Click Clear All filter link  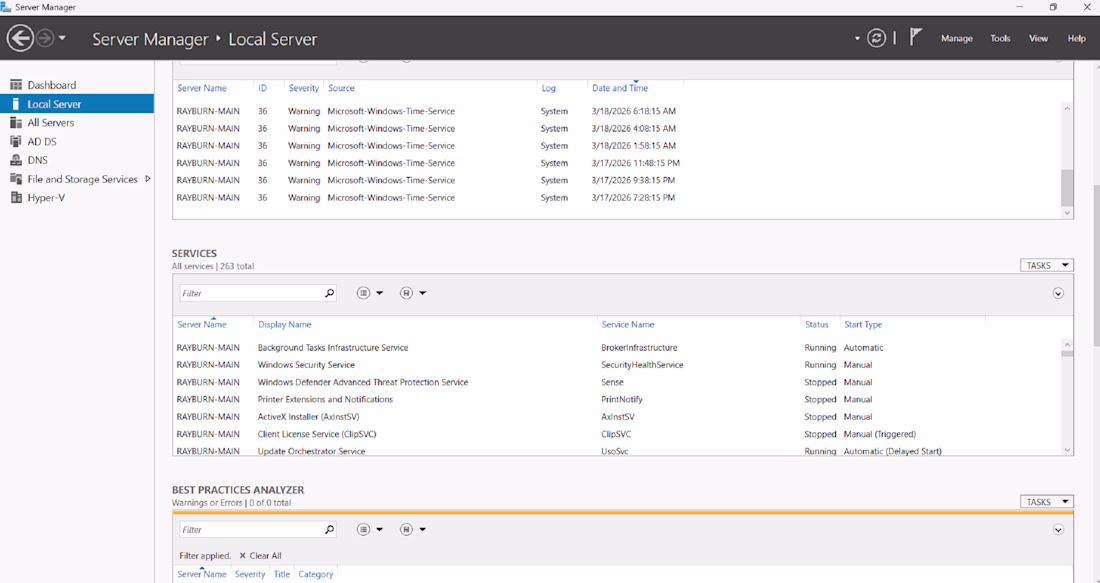(x=260, y=556)
